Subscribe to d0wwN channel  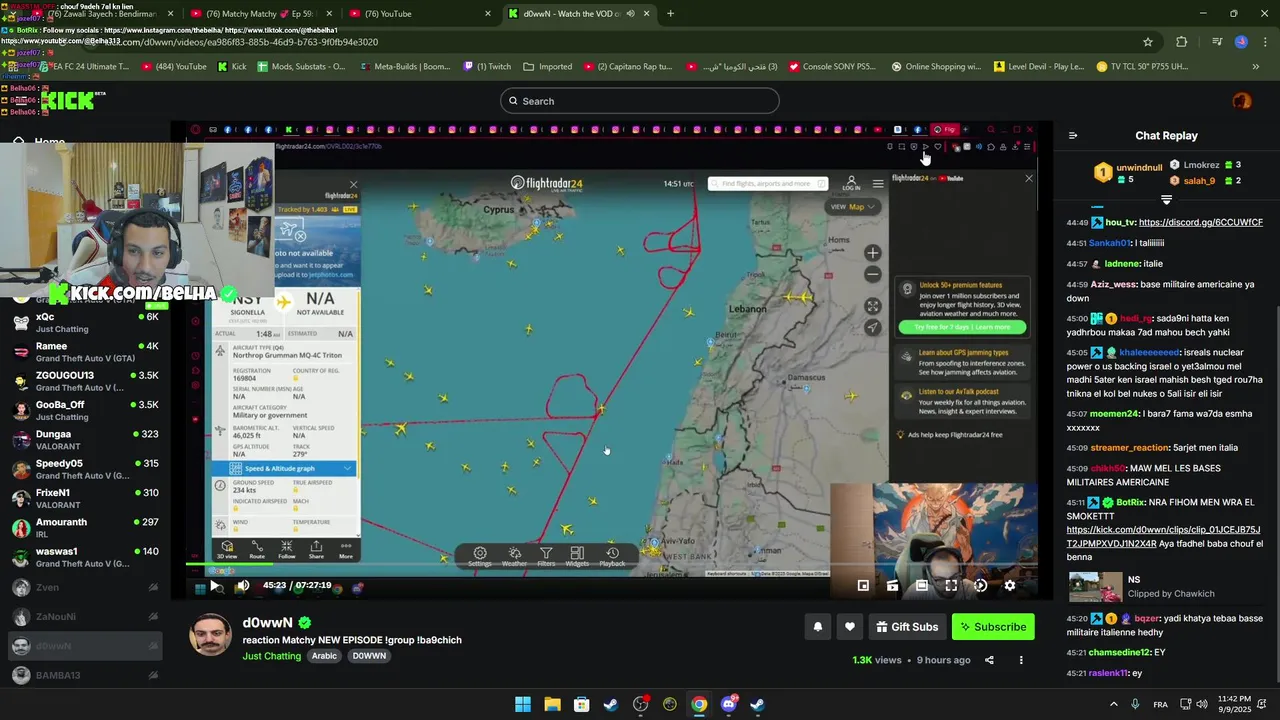pyautogui.click(x=993, y=627)
